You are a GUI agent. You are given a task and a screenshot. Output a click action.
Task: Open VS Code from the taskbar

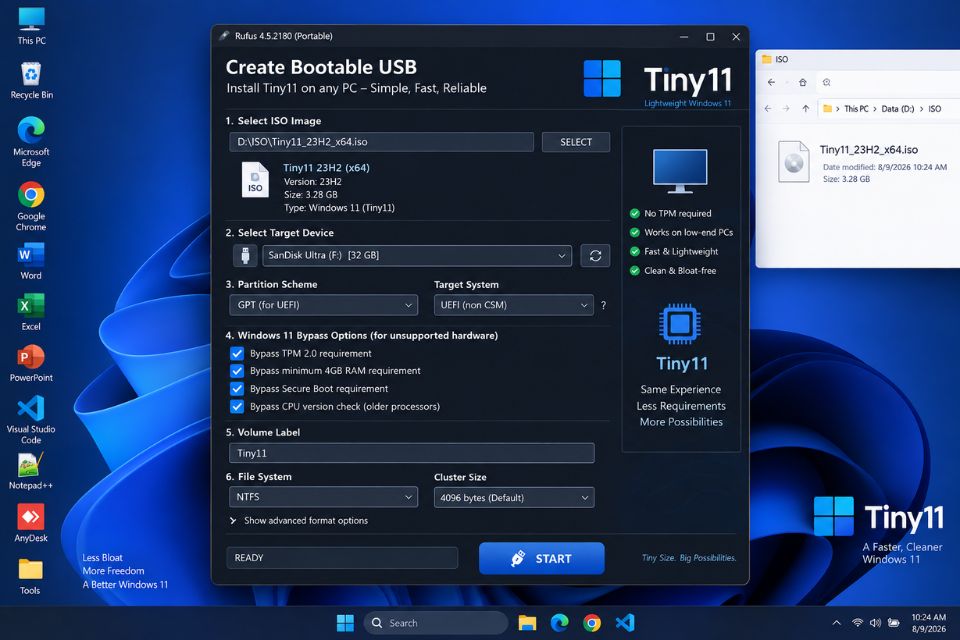[624, 623]
